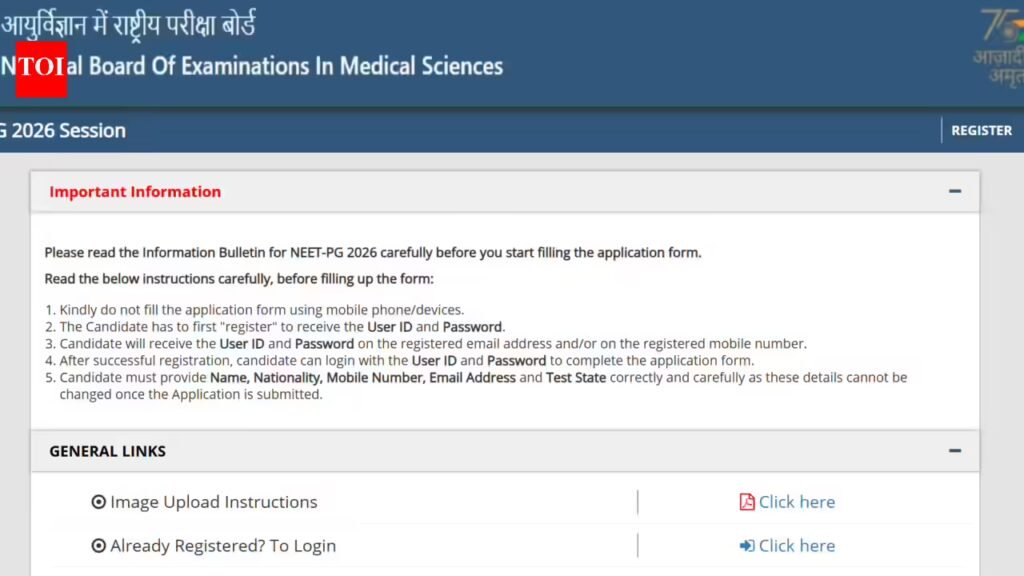Click the 2026 Session navigation title
Screen dimensions: 1024x576
point(63,131)
